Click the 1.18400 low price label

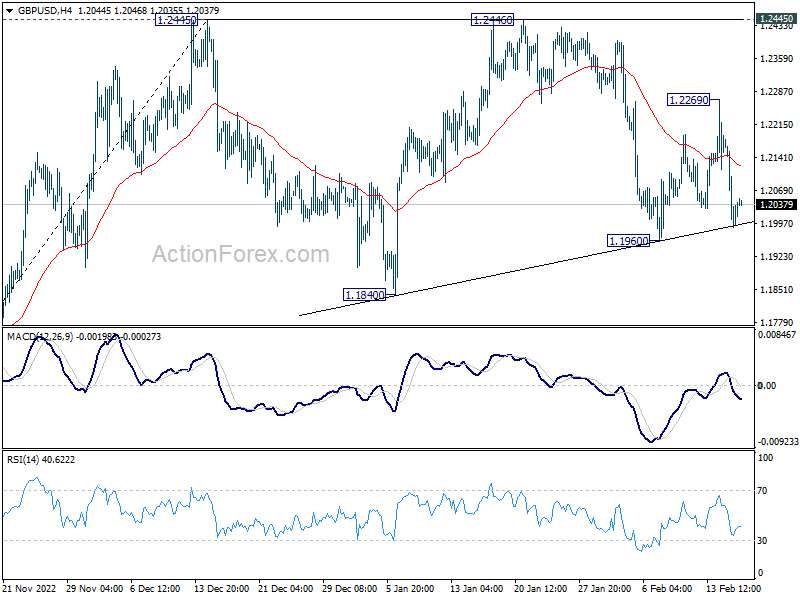[364, 295]
